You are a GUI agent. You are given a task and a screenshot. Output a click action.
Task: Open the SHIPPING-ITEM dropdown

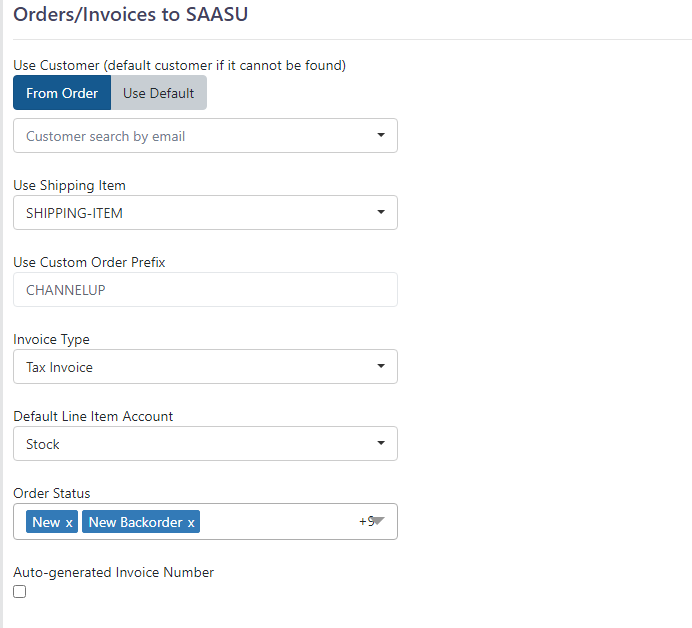205,213
